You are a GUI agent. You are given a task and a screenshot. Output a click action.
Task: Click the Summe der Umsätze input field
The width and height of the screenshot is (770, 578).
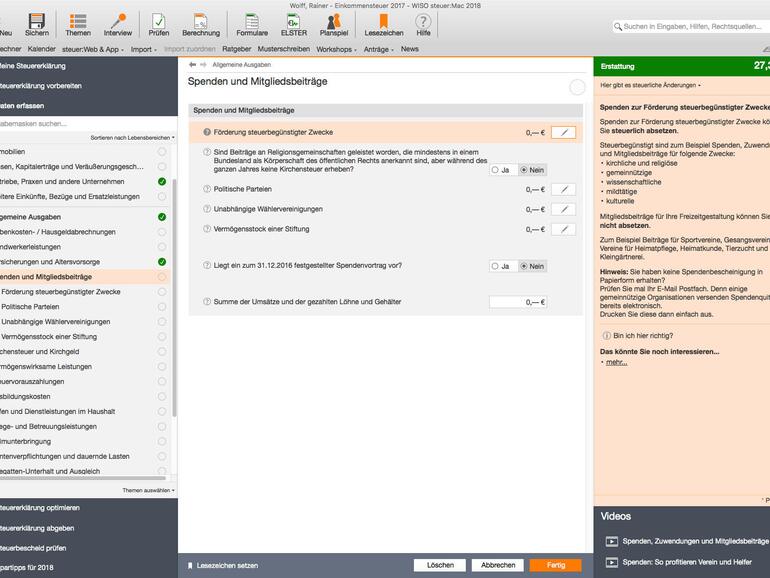coord(518,302)
